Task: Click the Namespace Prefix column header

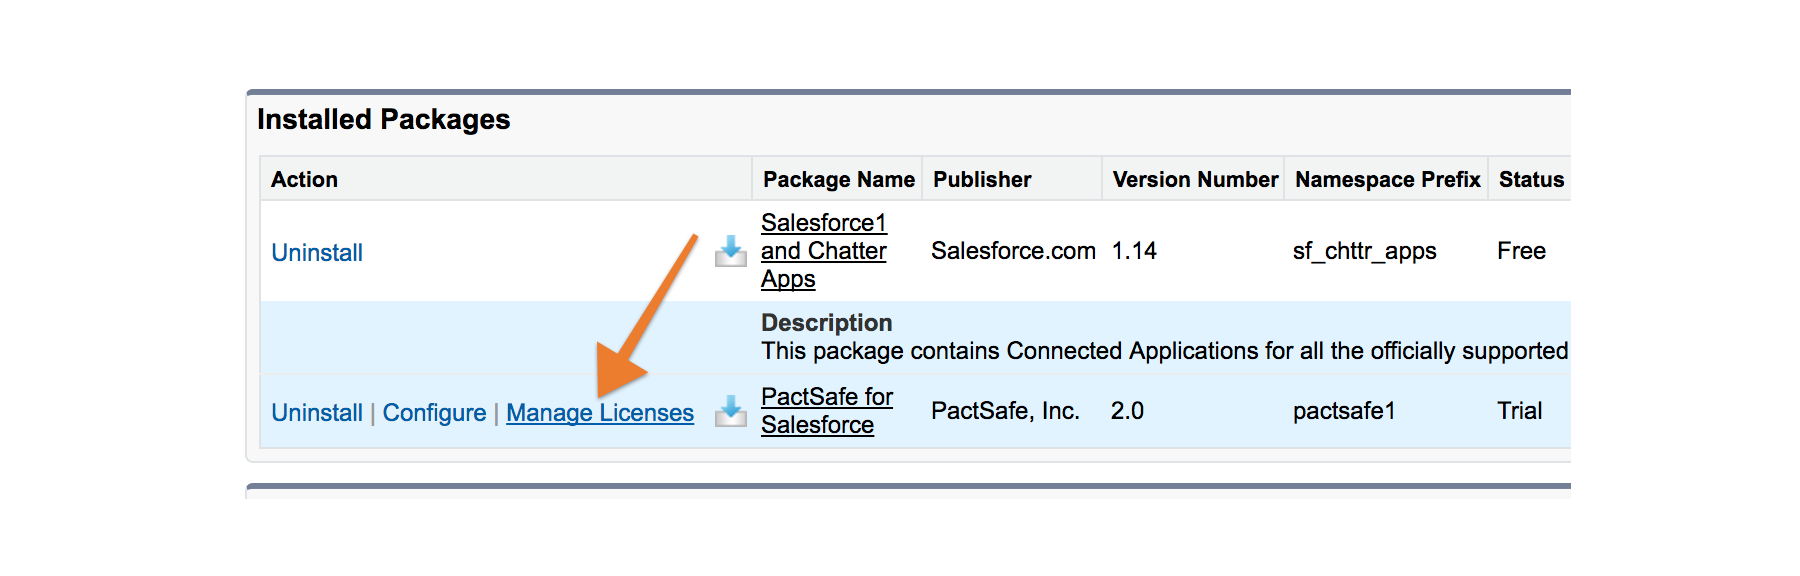Action: [1387, 180]
